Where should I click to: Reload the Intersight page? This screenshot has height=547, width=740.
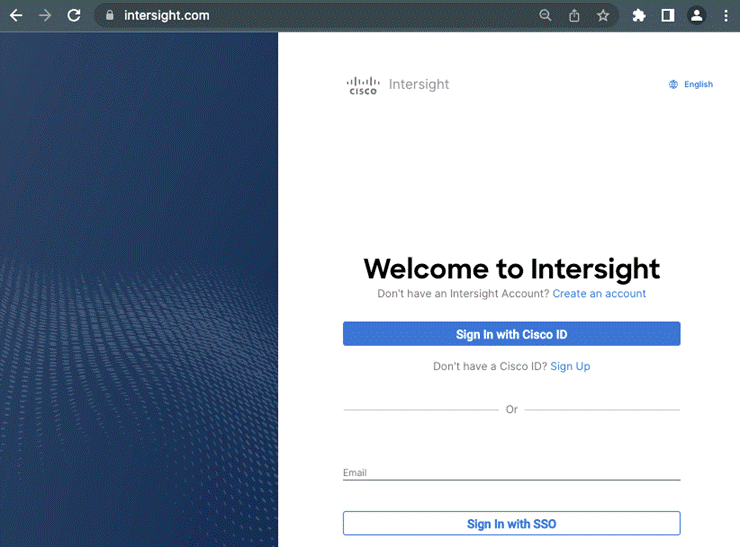tap(74, 16)
